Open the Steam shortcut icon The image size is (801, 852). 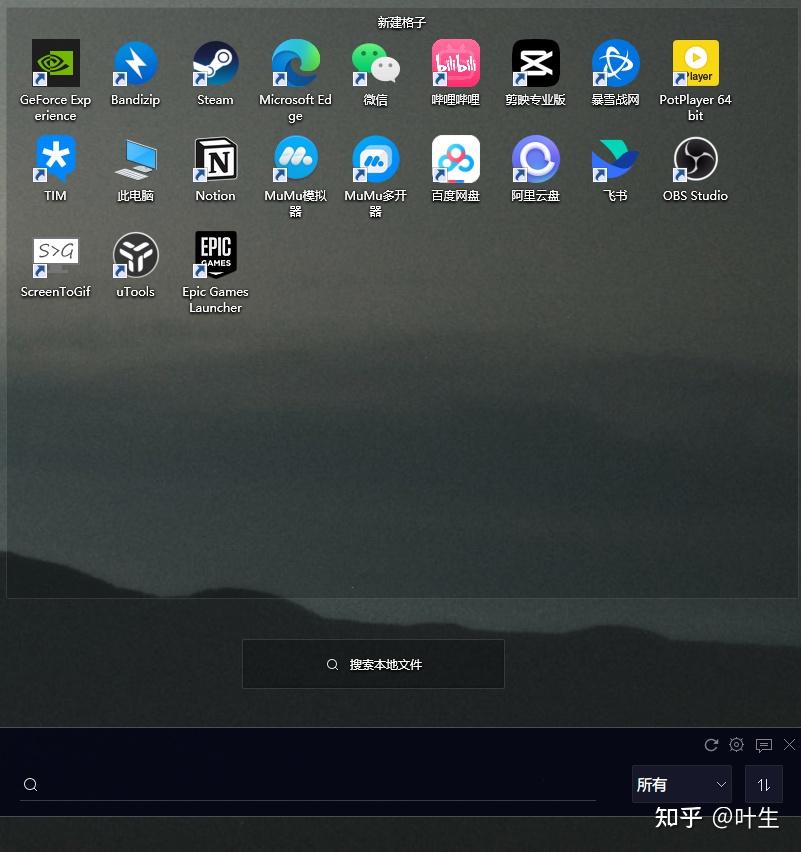pyautogui.click(x=215, y=63)
